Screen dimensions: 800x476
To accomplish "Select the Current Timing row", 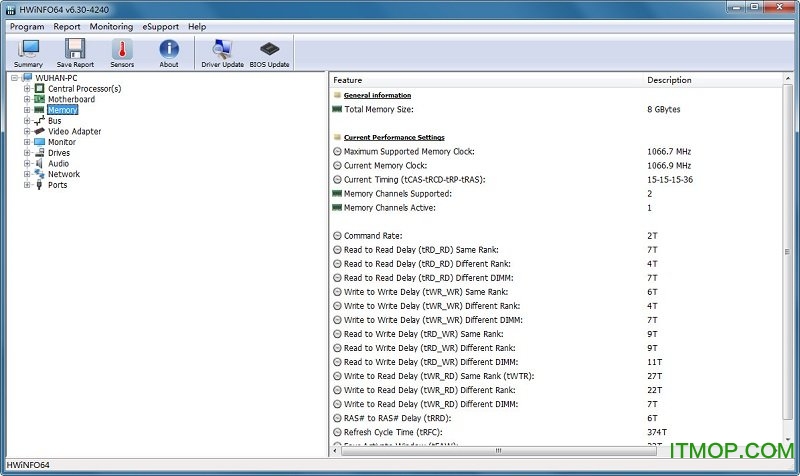I will coord(555,180).
